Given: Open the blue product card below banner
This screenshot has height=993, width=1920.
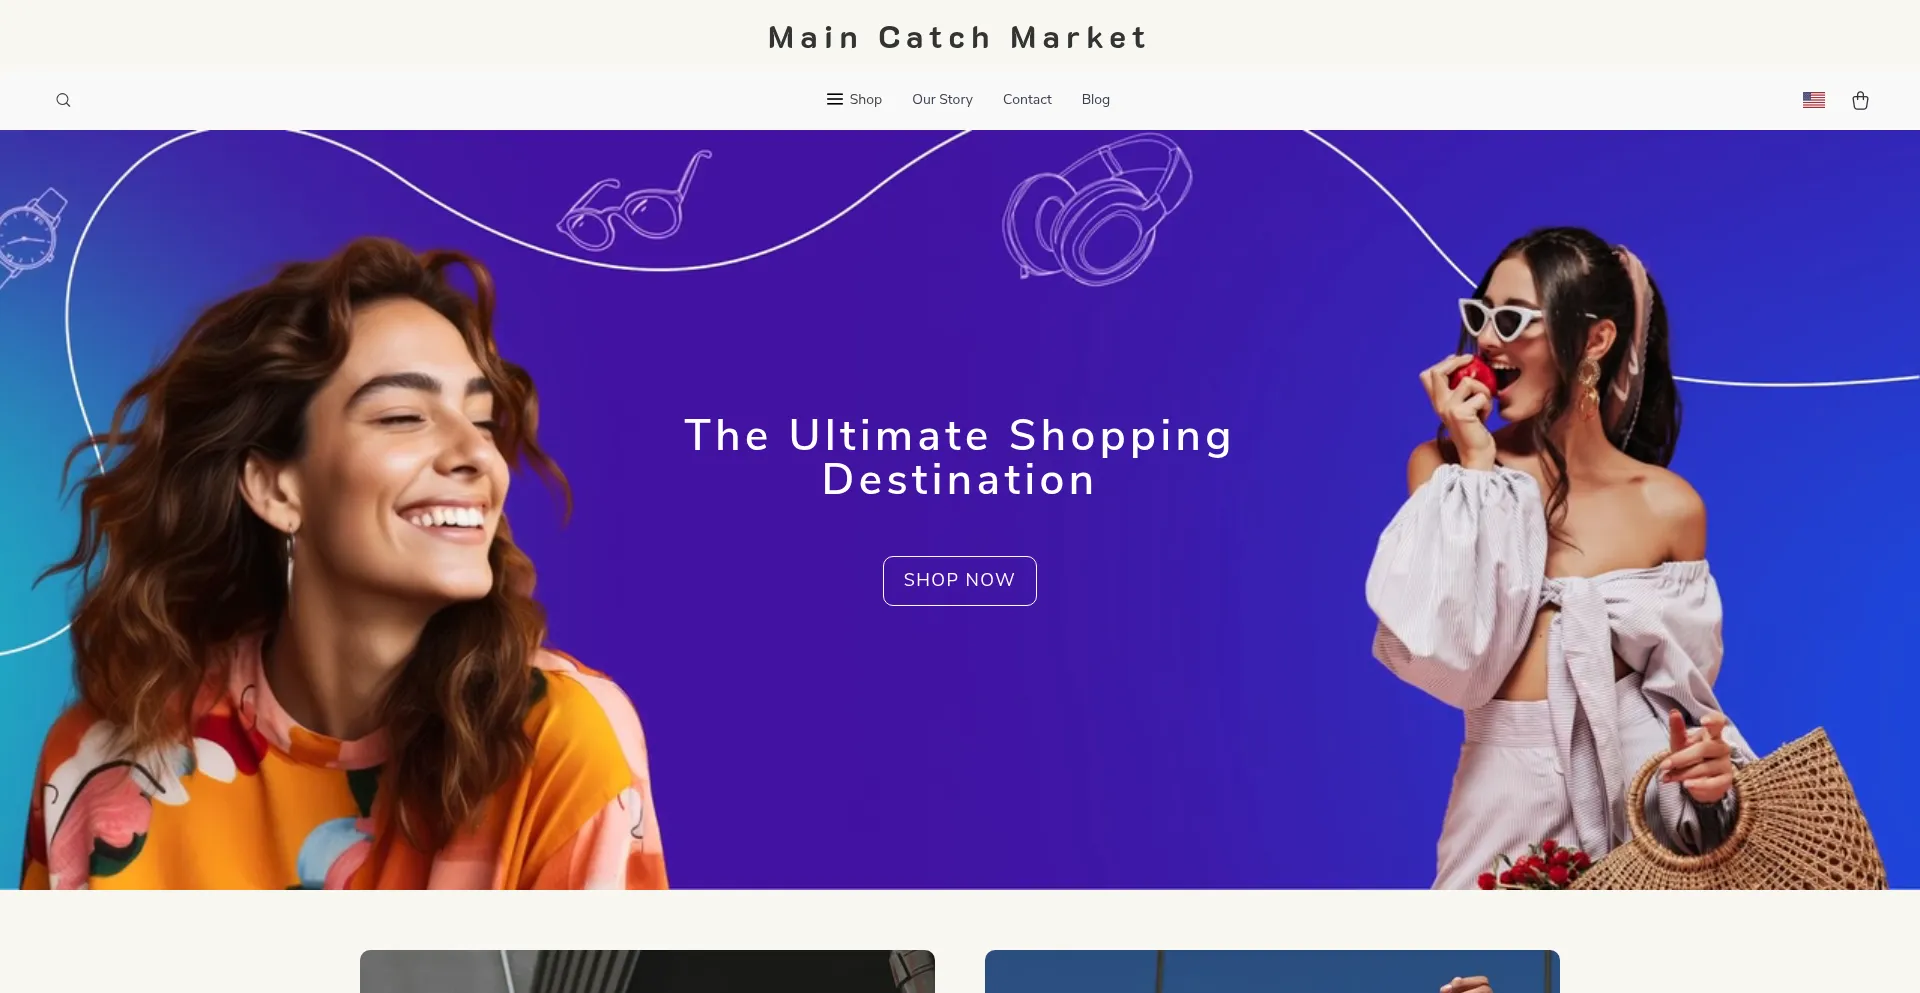Looking at the screenshot, I should point(1272,971).
